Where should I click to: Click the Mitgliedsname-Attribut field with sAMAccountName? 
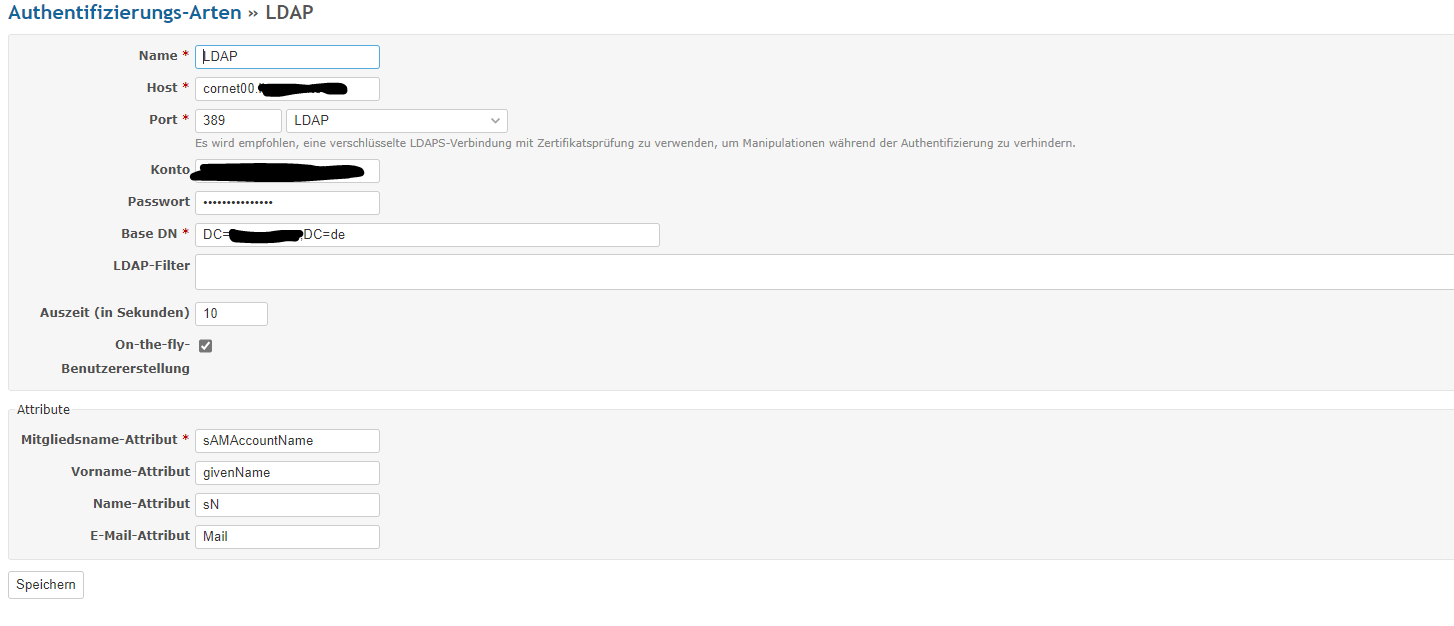tap(287, 441)
